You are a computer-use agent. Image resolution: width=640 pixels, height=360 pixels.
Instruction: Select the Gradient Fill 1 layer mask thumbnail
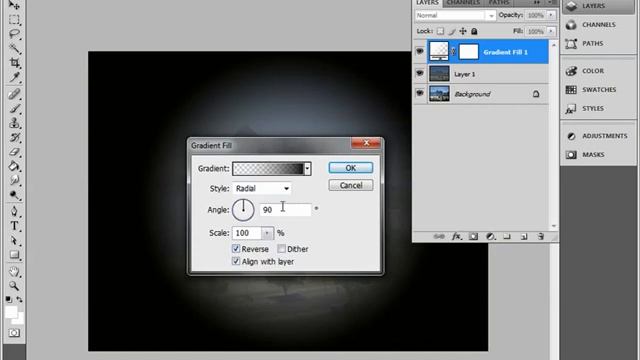(x=469, y=52)
